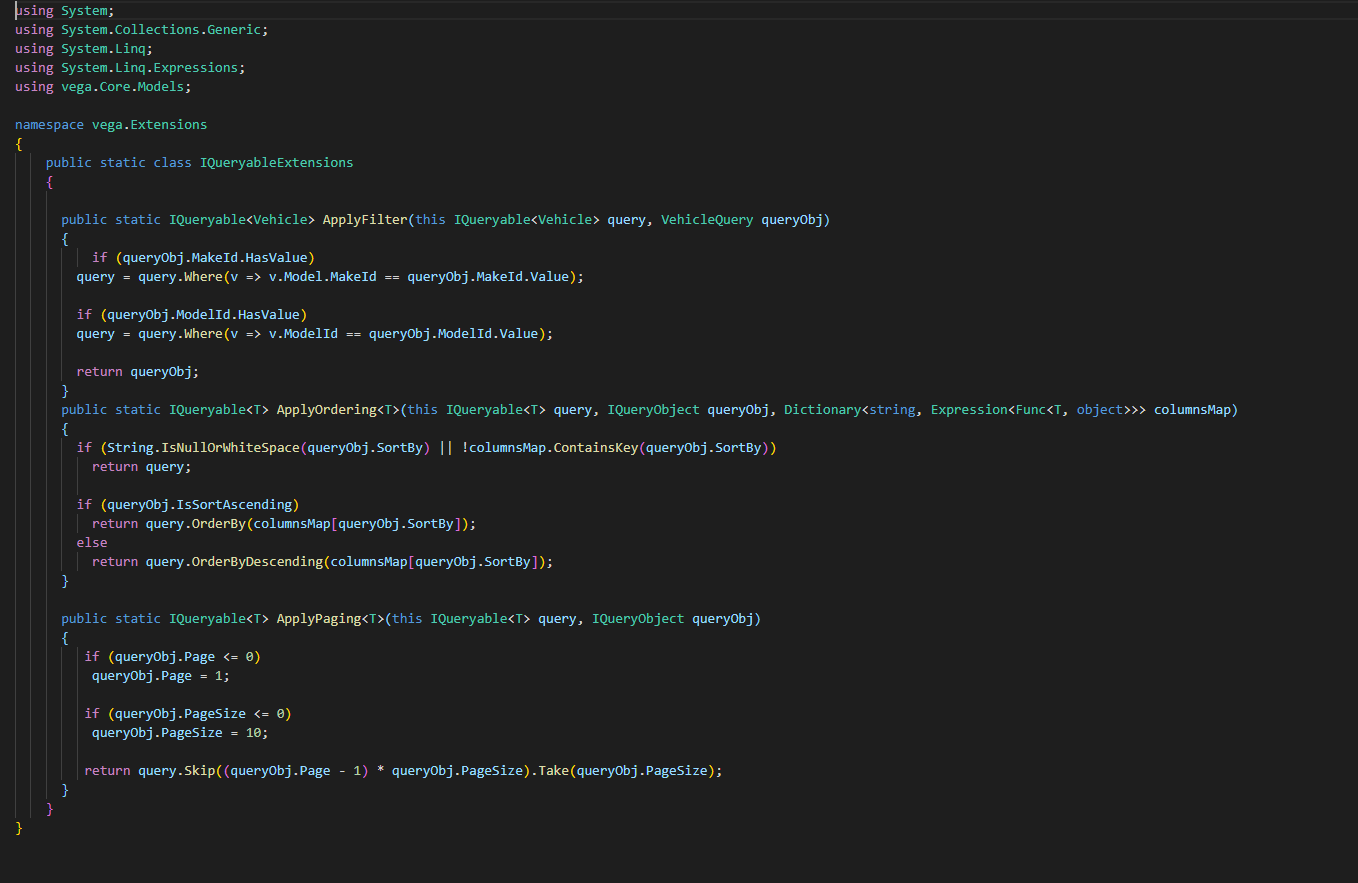
Task: Click the 'ApplyPaging<T>' method name
Action: [x=331, y=618]
